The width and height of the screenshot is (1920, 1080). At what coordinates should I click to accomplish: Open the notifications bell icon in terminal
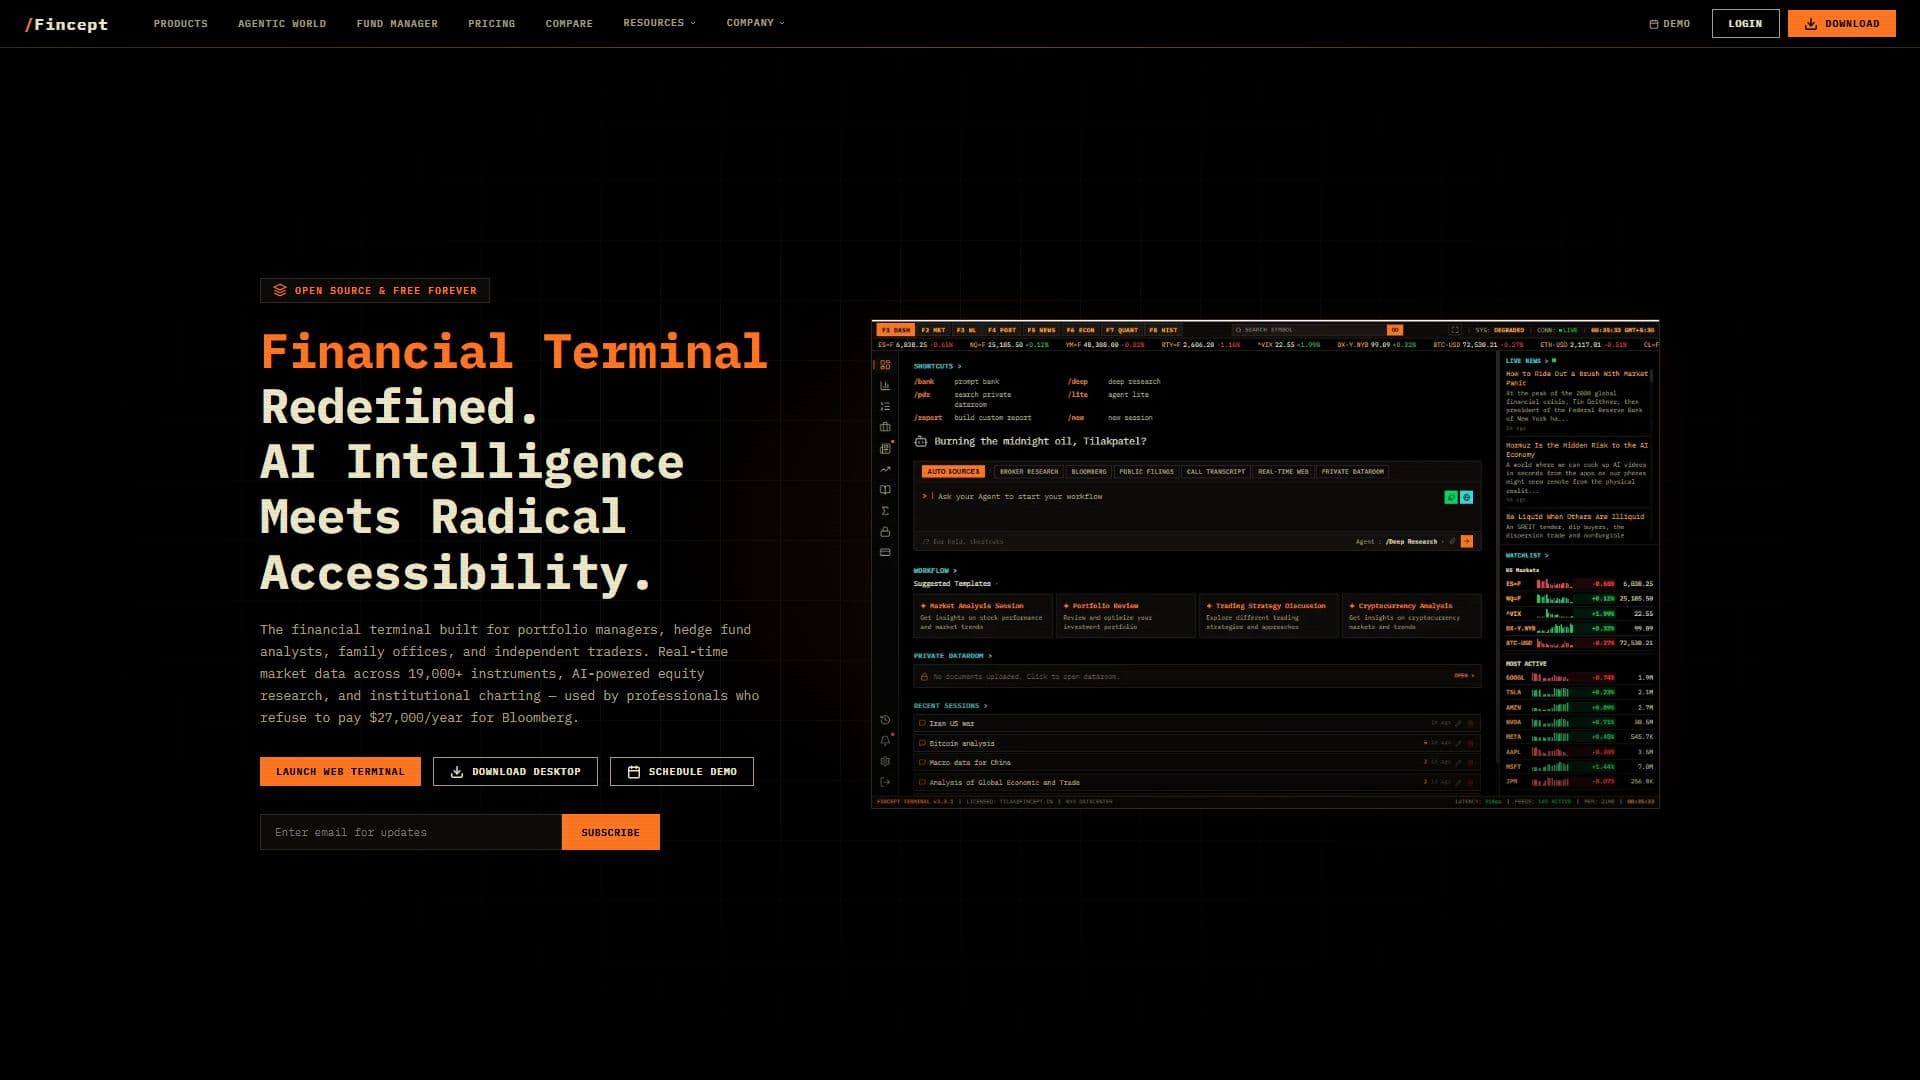pos(885,741)
